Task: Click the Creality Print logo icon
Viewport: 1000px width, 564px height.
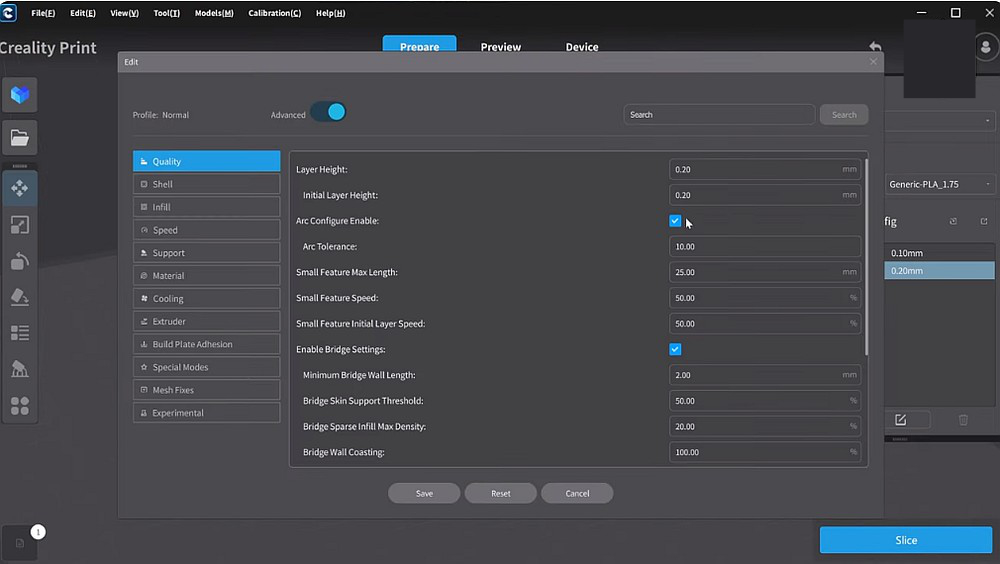Action: (x=8, y=13)
